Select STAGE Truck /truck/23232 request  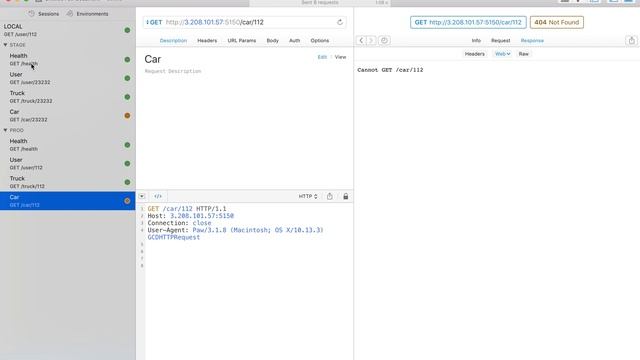[x=67, y=97]
